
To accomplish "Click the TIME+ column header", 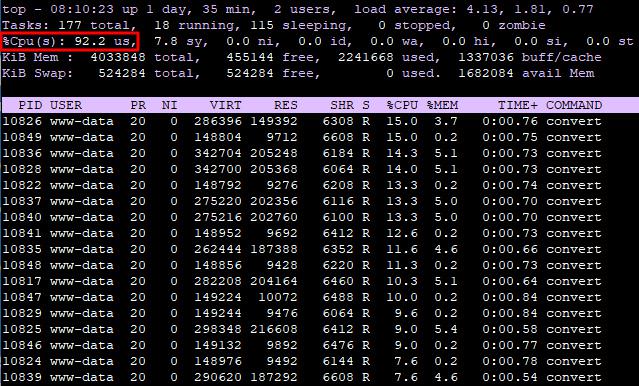I will [518, 105].
